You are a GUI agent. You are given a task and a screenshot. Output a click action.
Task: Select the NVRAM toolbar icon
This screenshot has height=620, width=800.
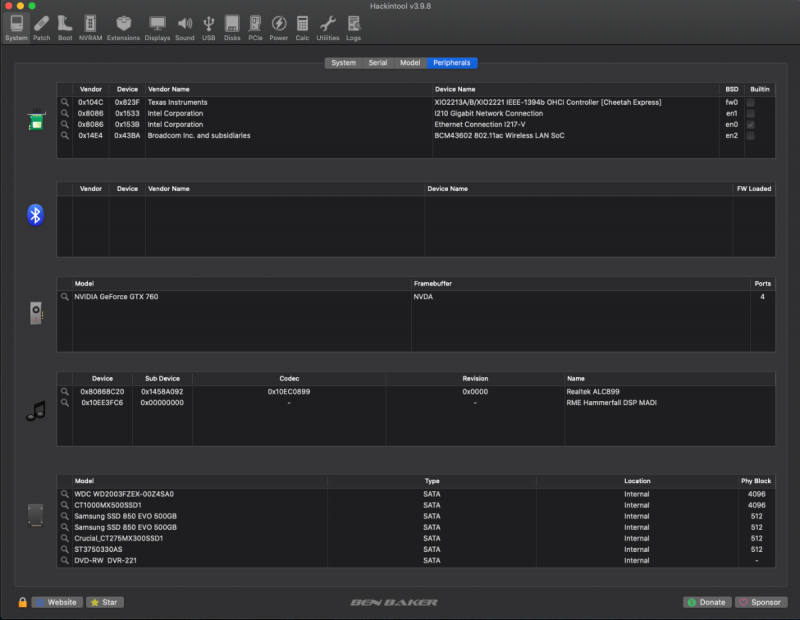(x=90, y=26)
